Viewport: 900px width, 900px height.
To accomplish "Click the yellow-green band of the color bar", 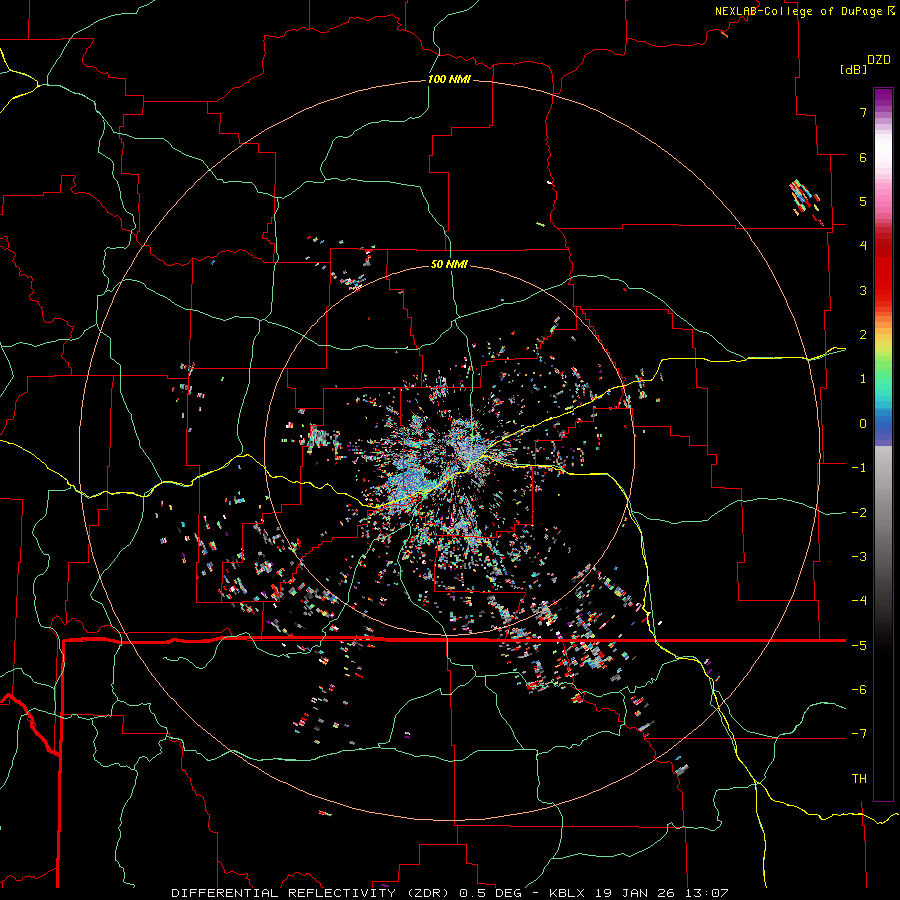I will click(883, 351).
